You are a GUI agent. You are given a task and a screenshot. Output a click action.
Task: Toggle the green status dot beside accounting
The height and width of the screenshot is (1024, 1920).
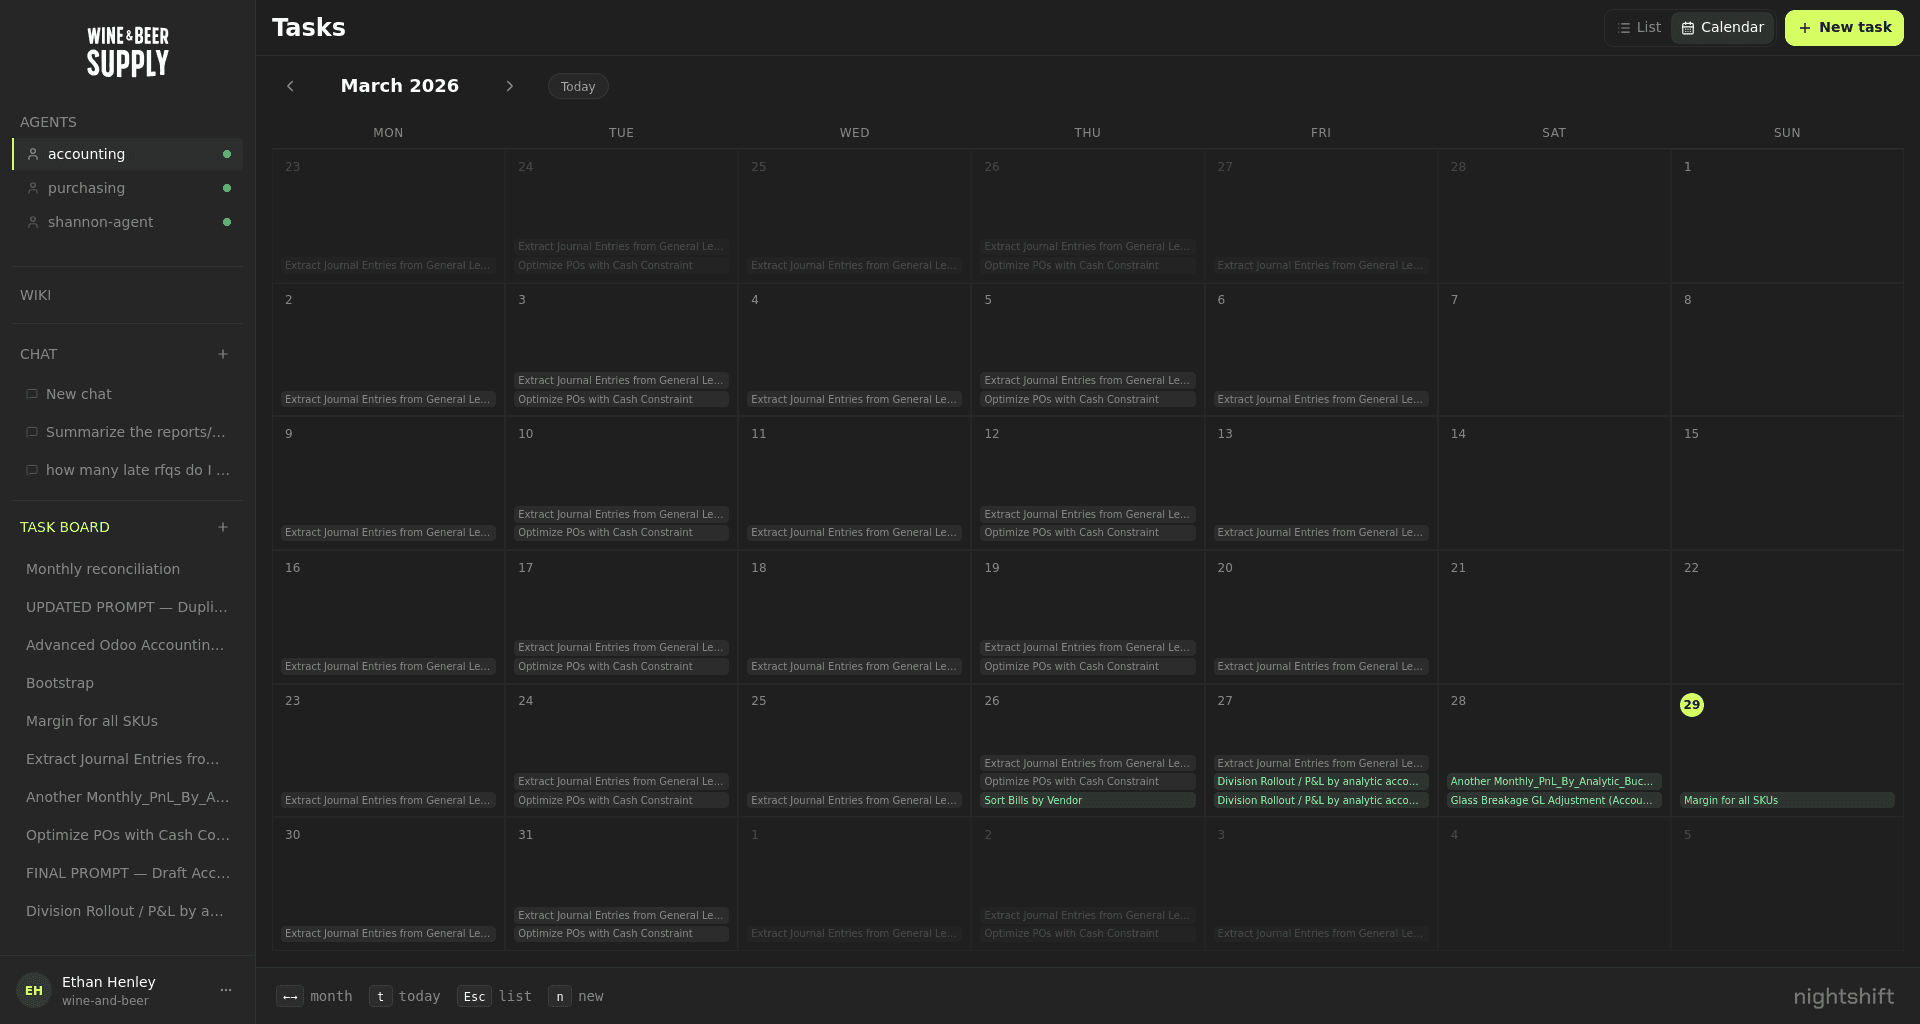tap(227, 154)
